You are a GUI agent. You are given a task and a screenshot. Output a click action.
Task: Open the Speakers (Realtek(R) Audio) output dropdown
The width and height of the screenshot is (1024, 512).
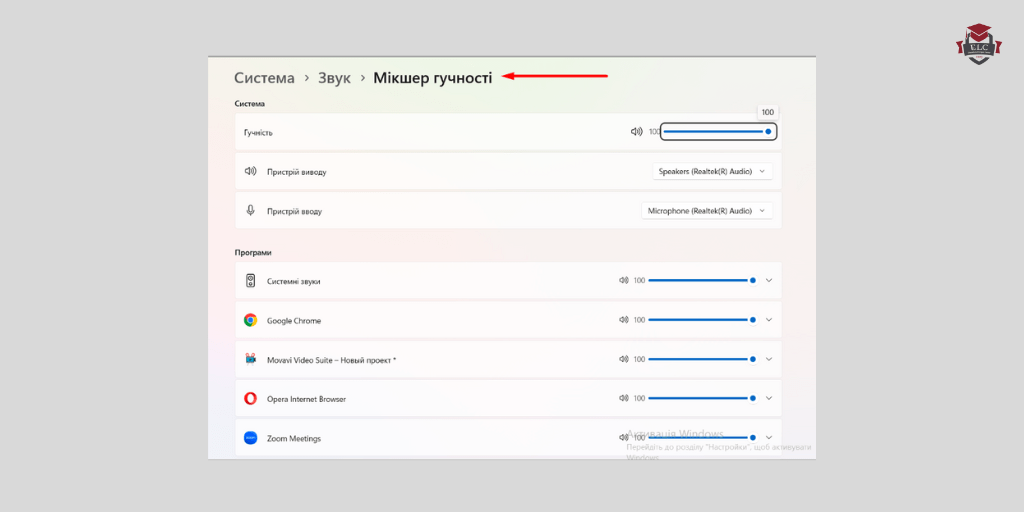click(x=712, y=171)
